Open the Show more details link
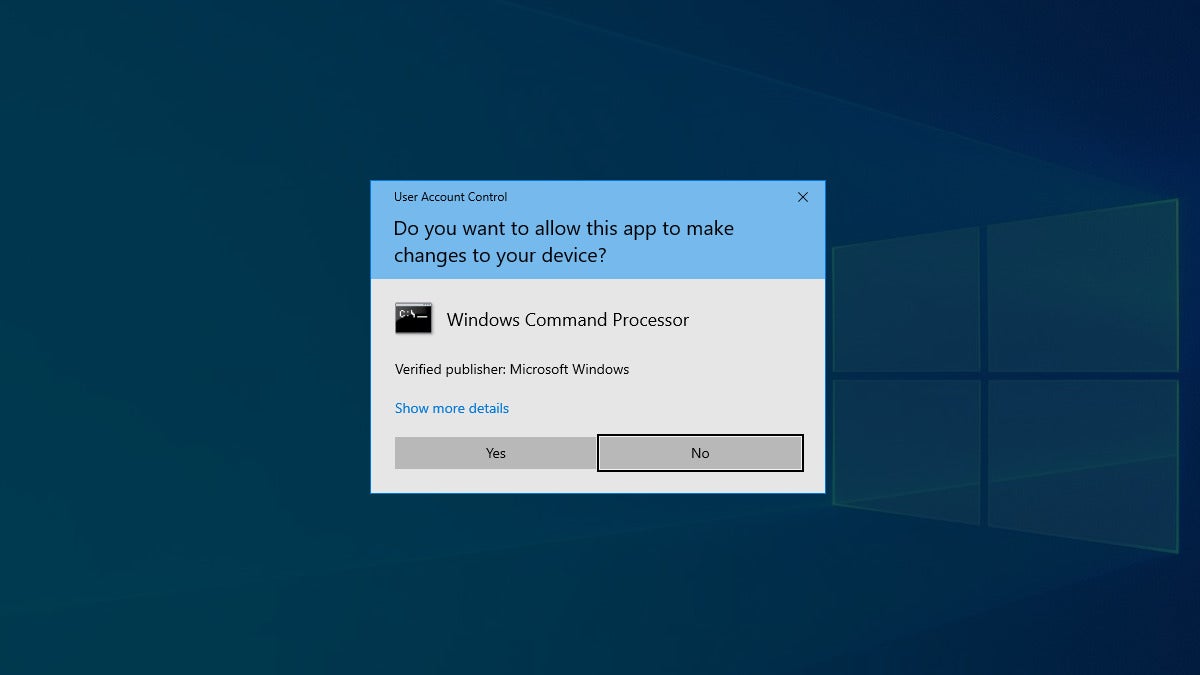This screenshot has height=675, width=1200. pos(452,408)
